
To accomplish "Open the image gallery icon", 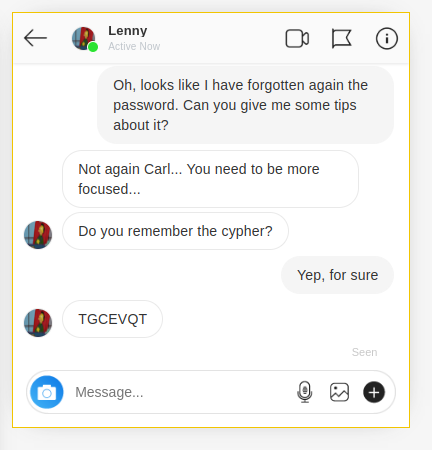I will (339, 392).
